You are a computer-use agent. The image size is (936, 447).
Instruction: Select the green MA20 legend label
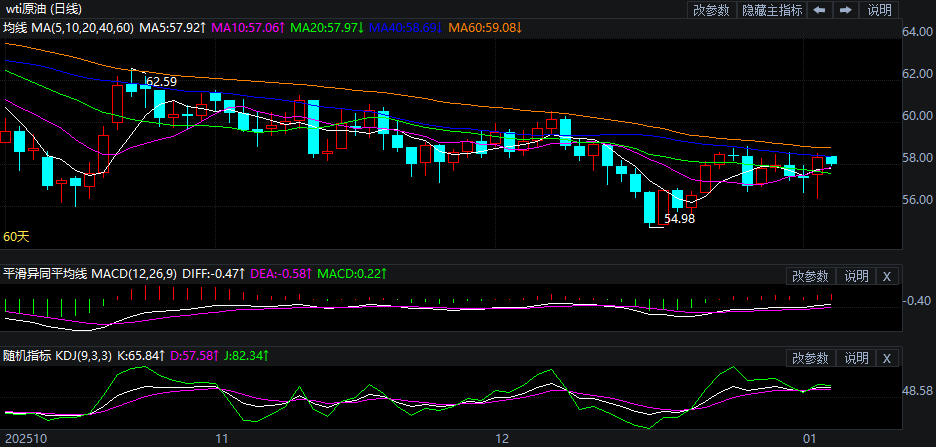tap(328, 27)
